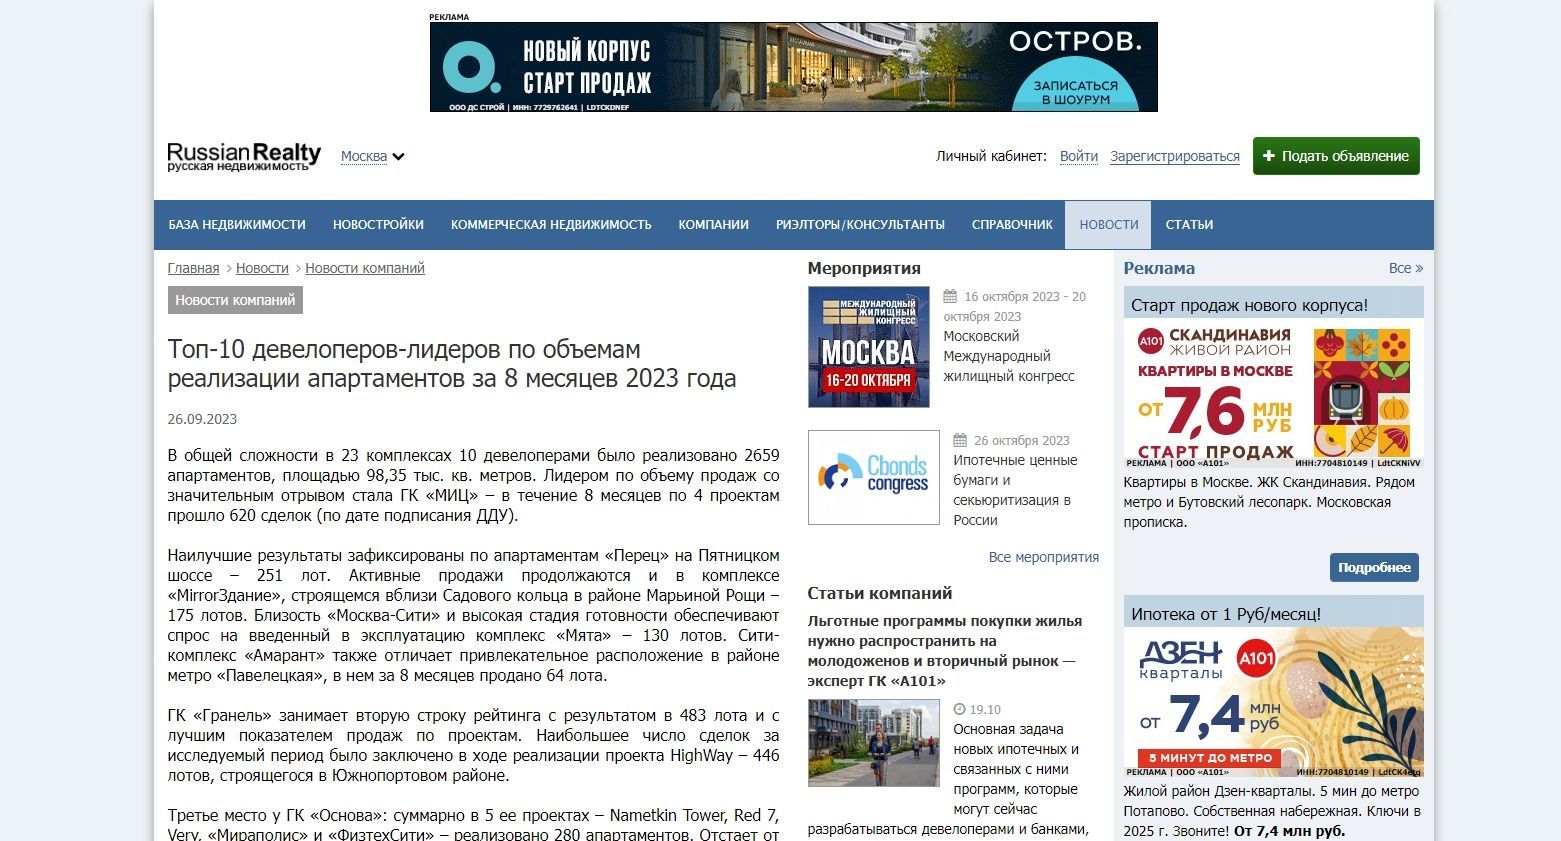Click the article date 26.09.2023

202,419
